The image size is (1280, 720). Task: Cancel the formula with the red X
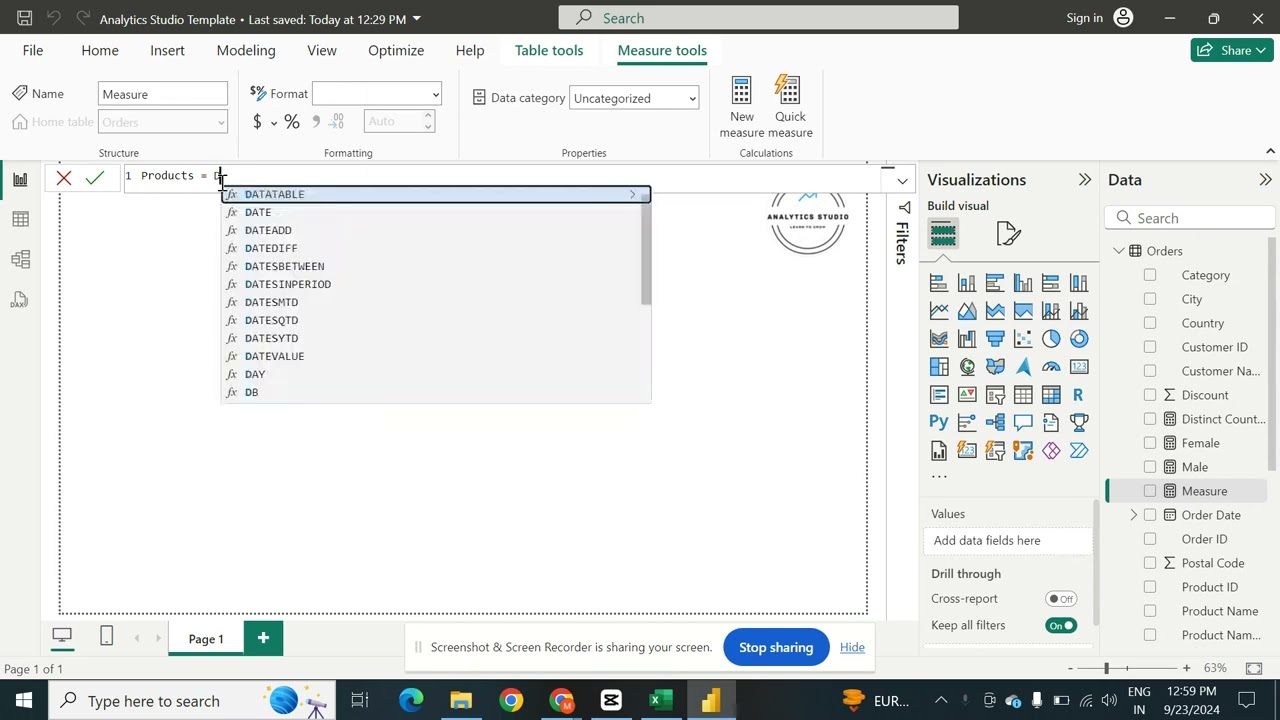(x=64, y=178)
